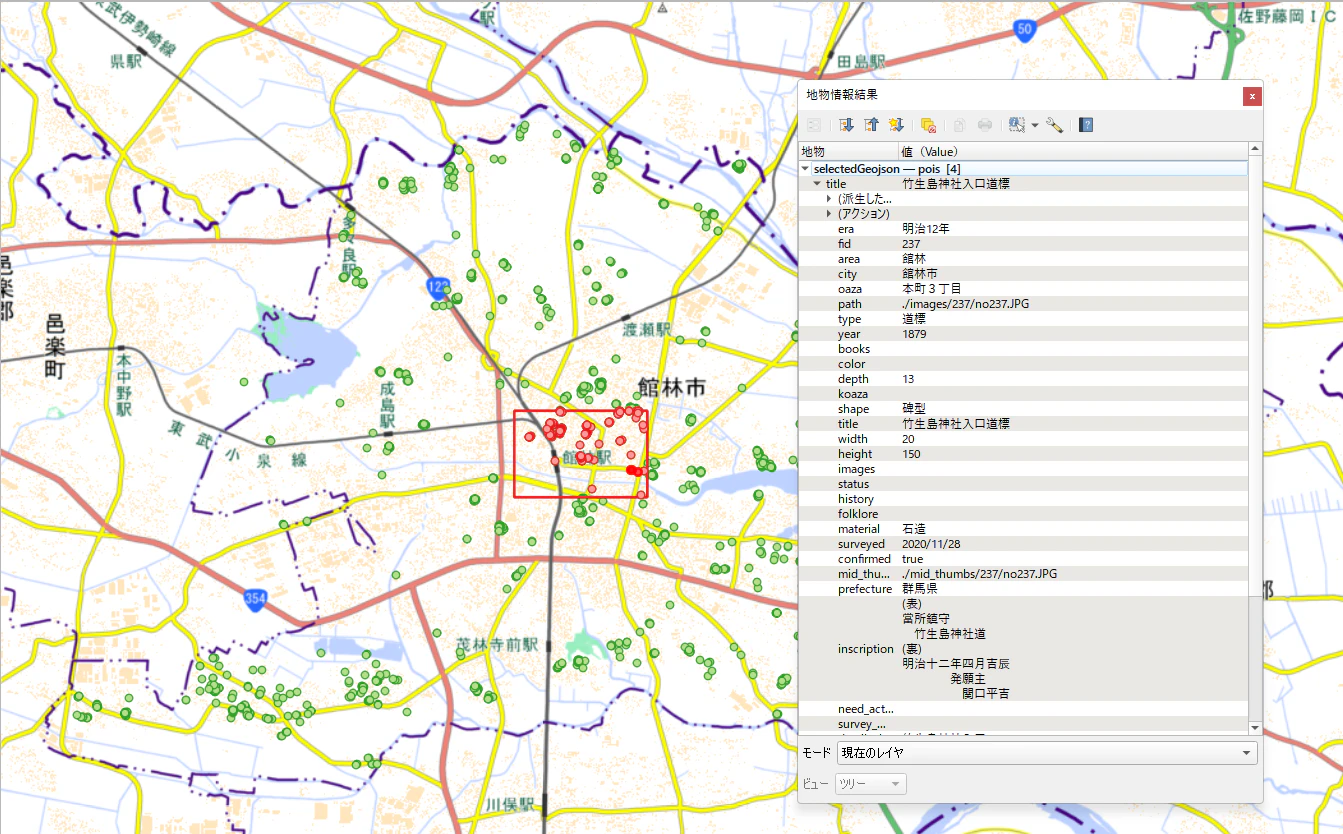Select the fid row
This screenshot has width=1343, height=834.
coord(1023,244)
